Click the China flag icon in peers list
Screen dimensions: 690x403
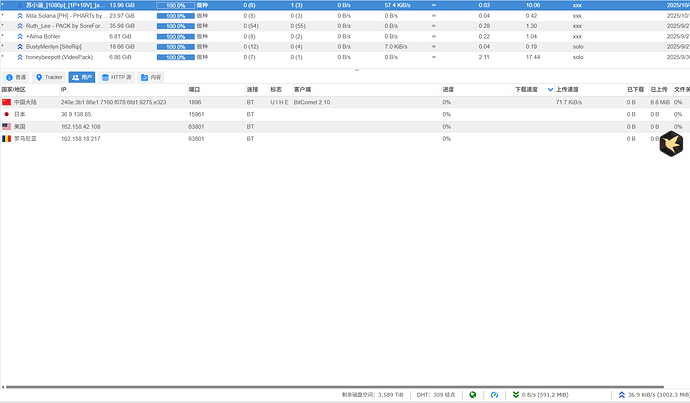[7, 102]
